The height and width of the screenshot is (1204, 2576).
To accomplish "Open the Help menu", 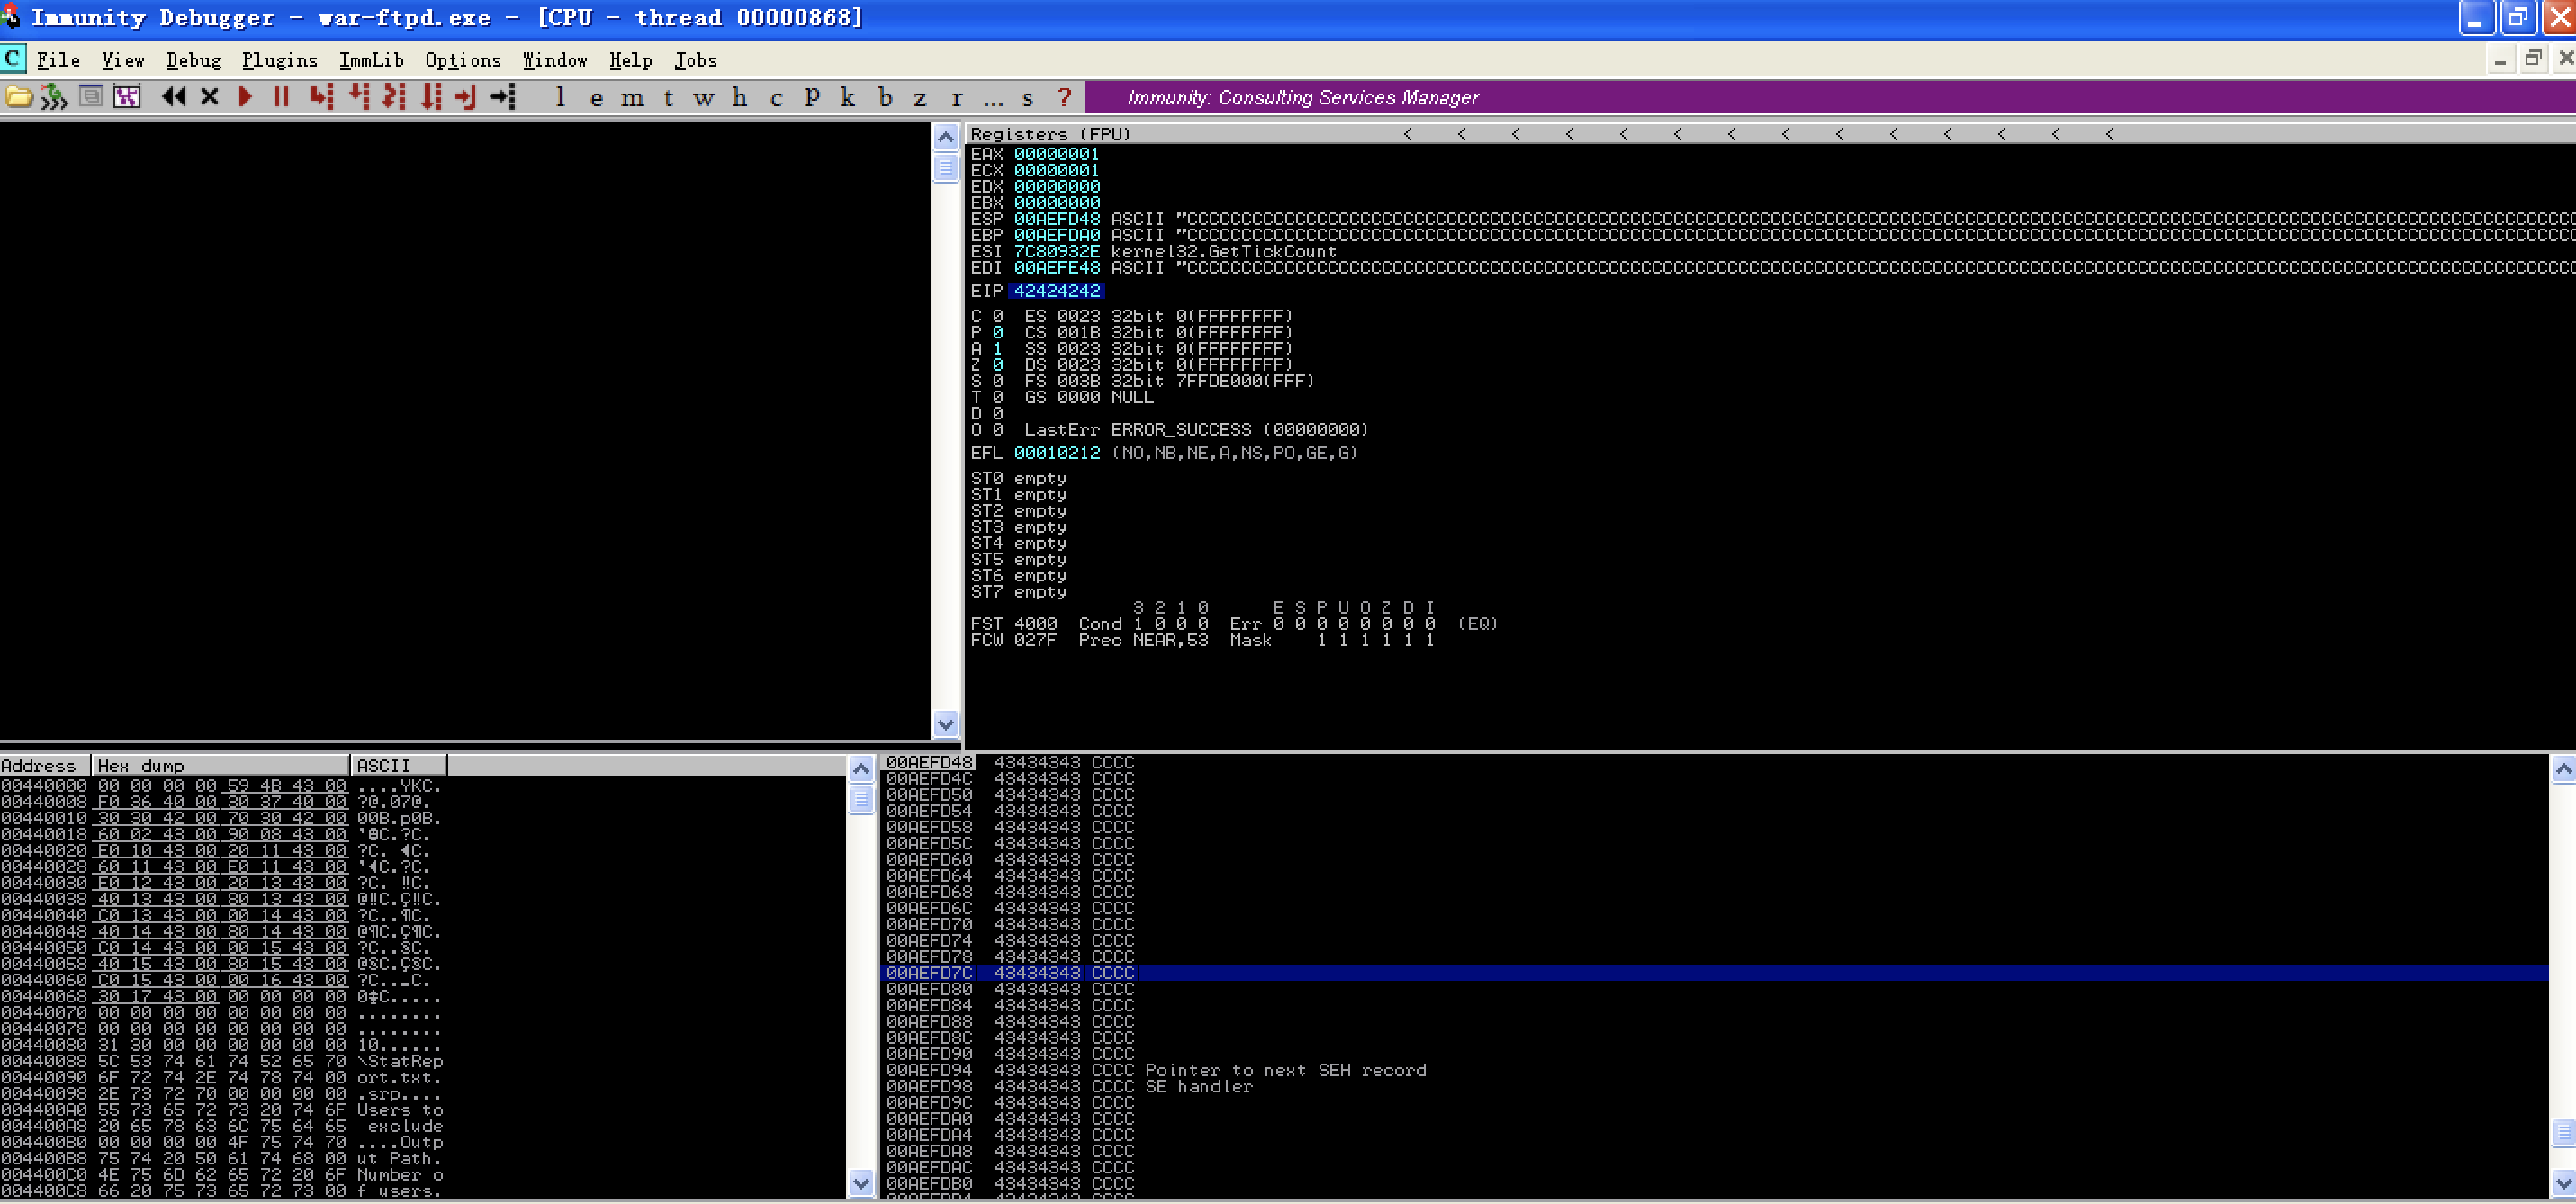I will pyautogui.click(x=631, y=60).
